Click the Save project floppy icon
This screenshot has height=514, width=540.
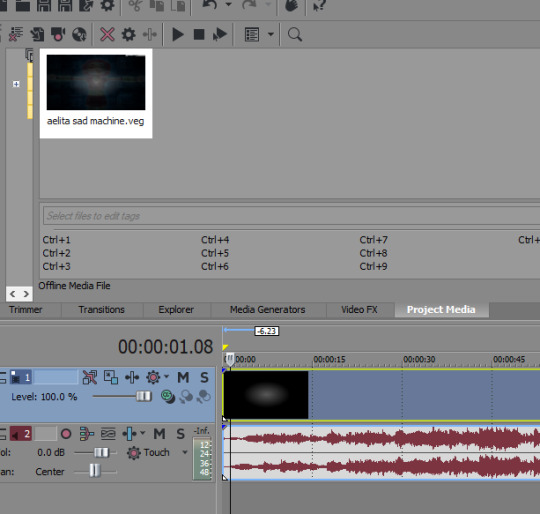pyautogui.click(x=44, y=5)
